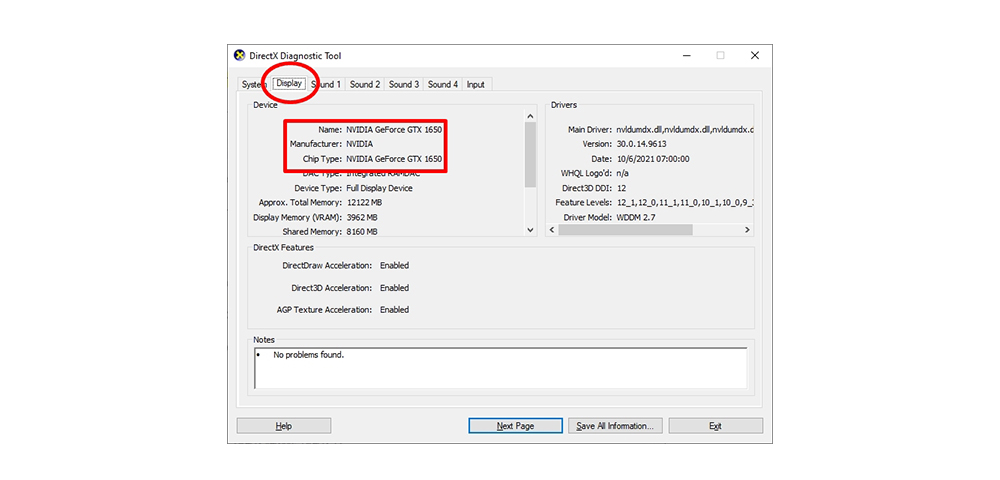
Task: Click Driver Model value WDDM 2.7
Action: pos(636,217)
